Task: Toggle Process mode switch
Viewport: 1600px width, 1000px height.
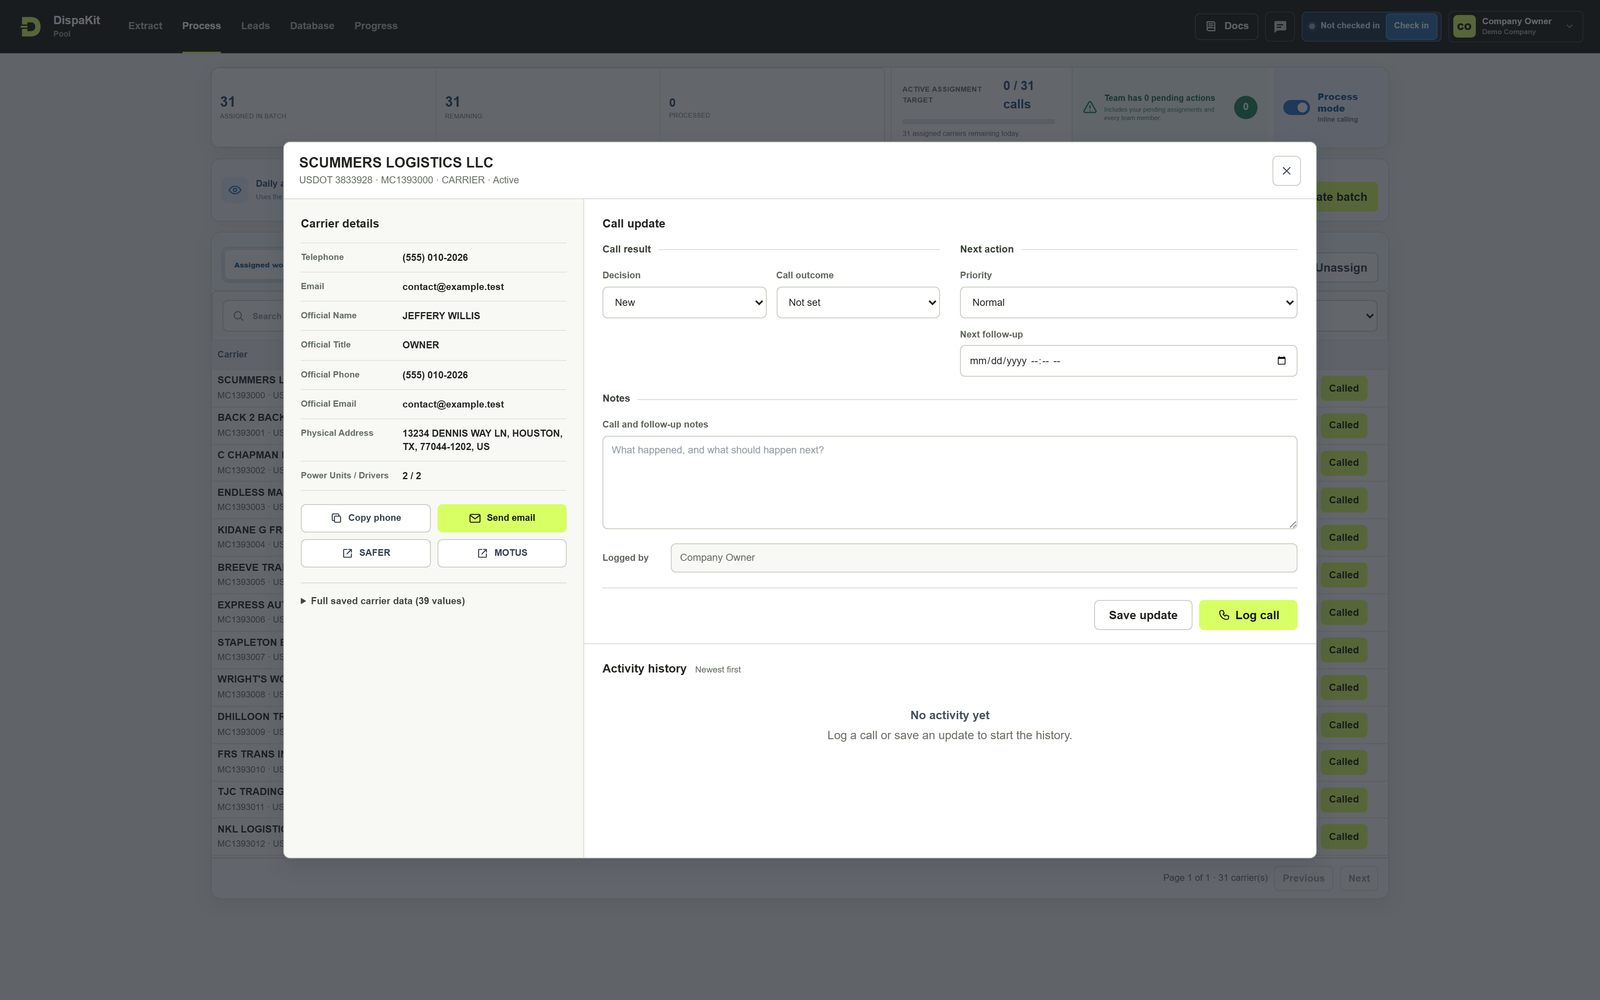Action: 1296,107
